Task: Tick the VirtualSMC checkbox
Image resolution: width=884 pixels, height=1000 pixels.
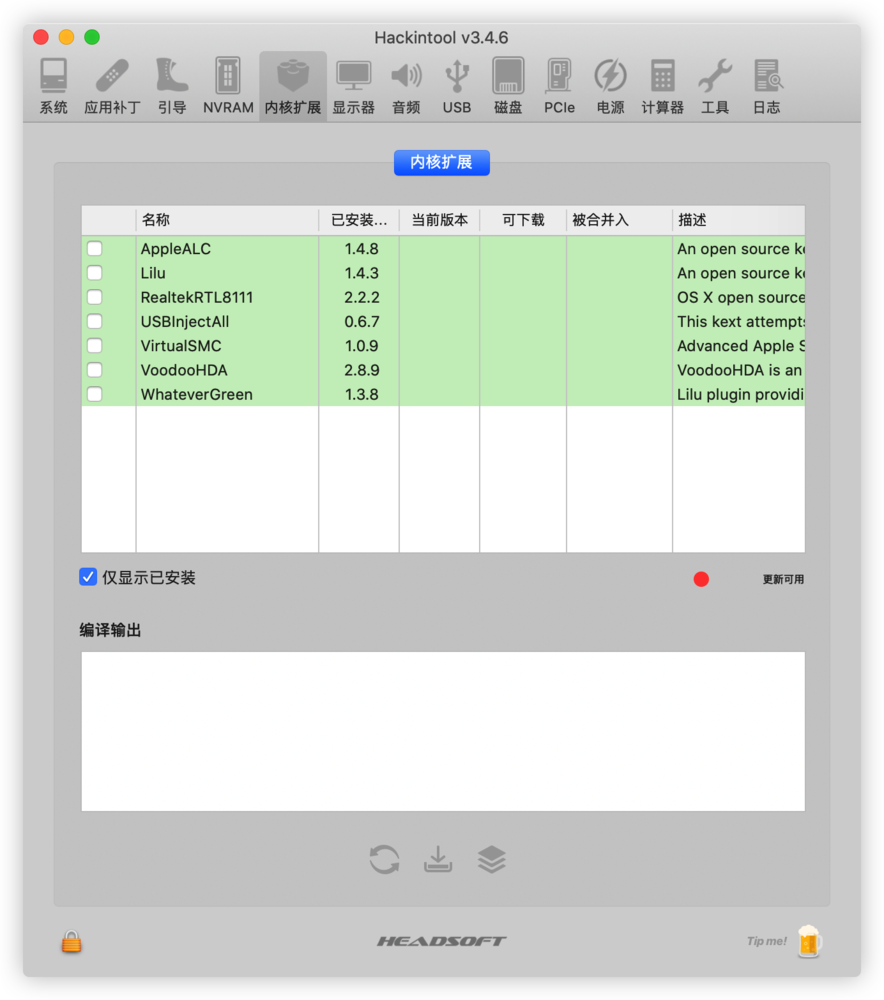Action: (x=94, y=346)
